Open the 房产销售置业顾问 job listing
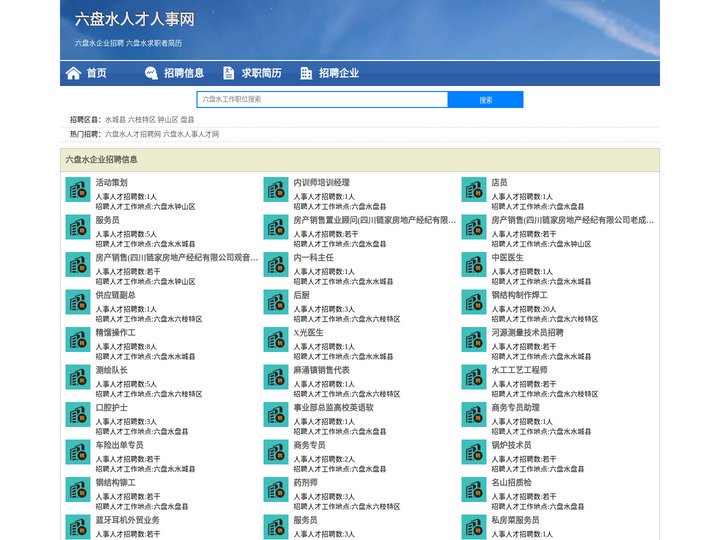720x540 pixels. [x=375, y=220]
